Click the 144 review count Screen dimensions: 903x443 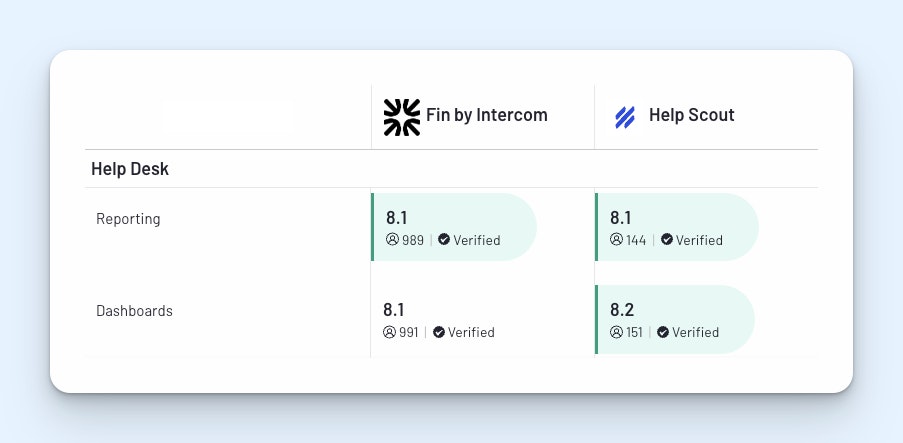pos(636,240)
